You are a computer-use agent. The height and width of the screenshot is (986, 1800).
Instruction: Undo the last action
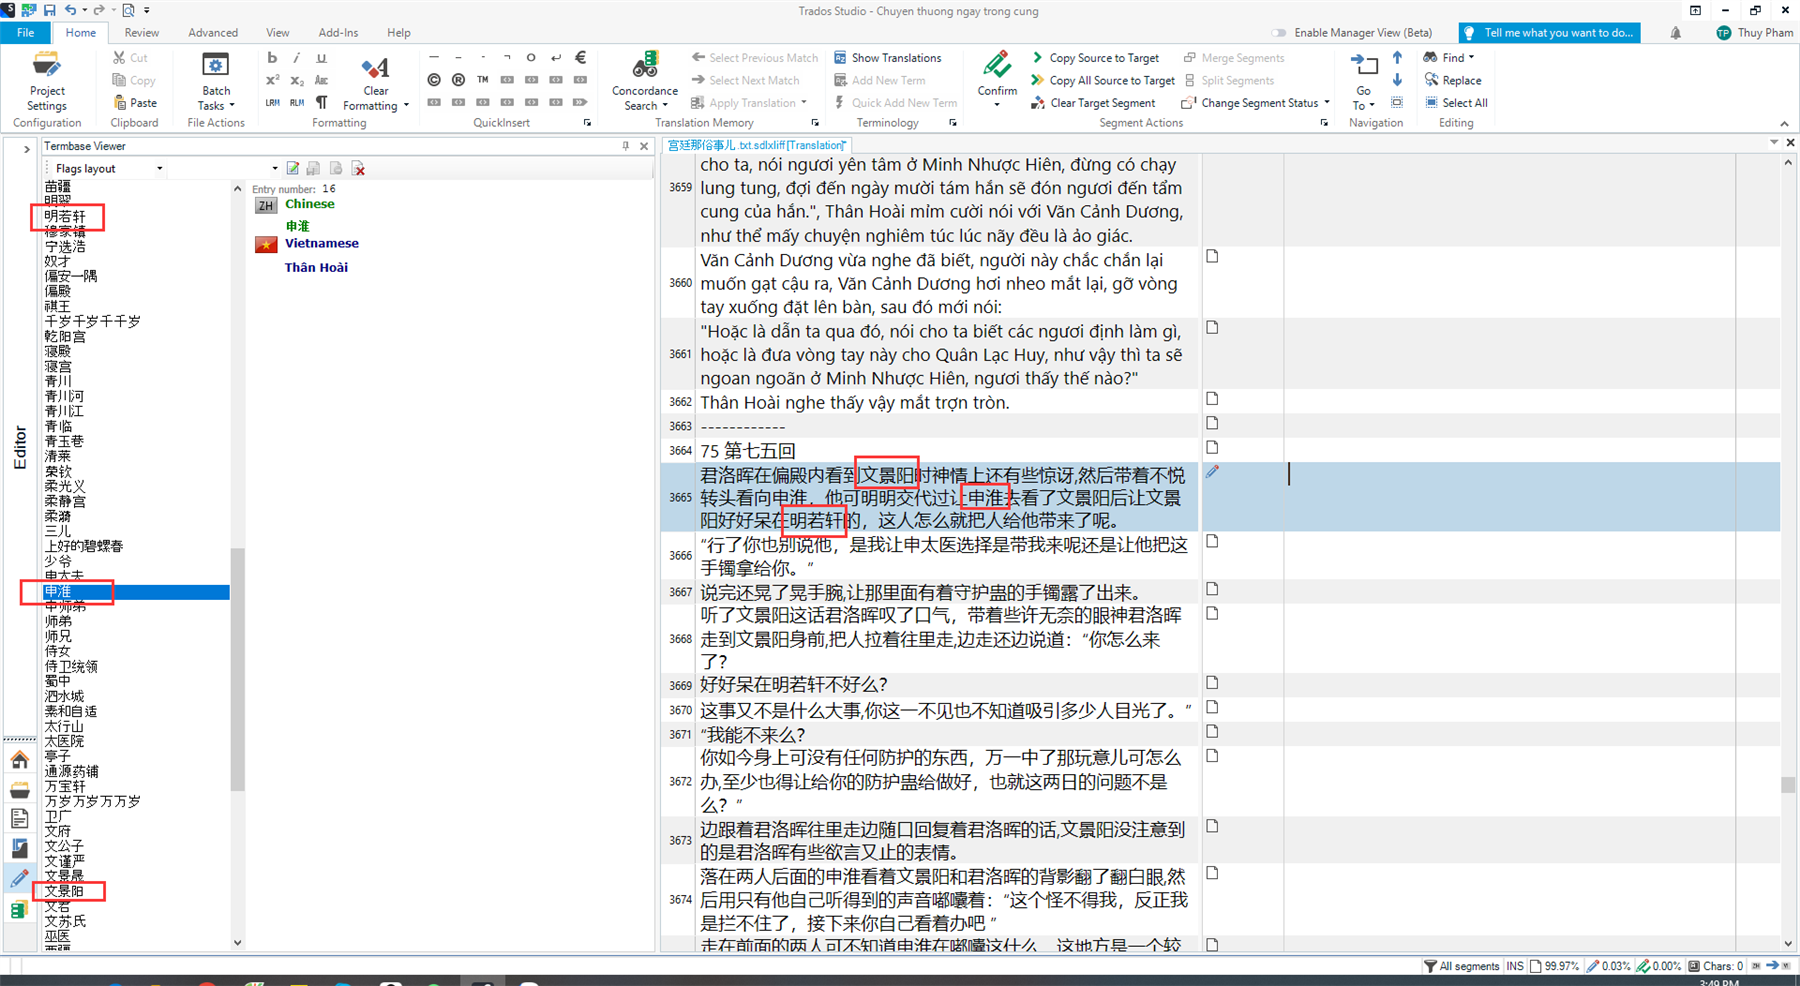point(70,10)
